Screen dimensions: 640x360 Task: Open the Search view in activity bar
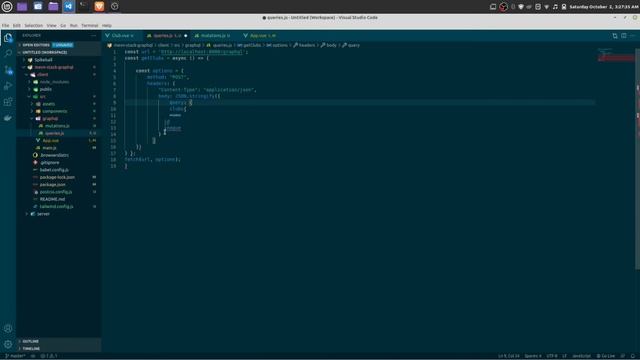pyautogui.click(x=8, y=53)
